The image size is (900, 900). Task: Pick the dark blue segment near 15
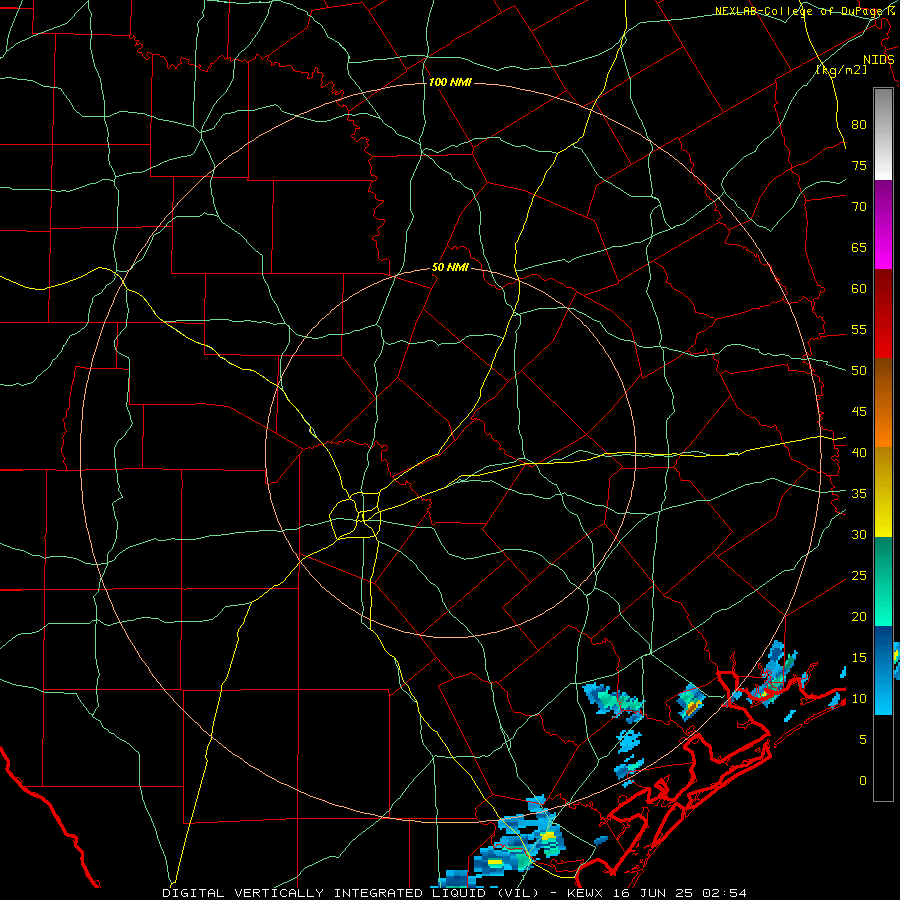tap(883, 650)
